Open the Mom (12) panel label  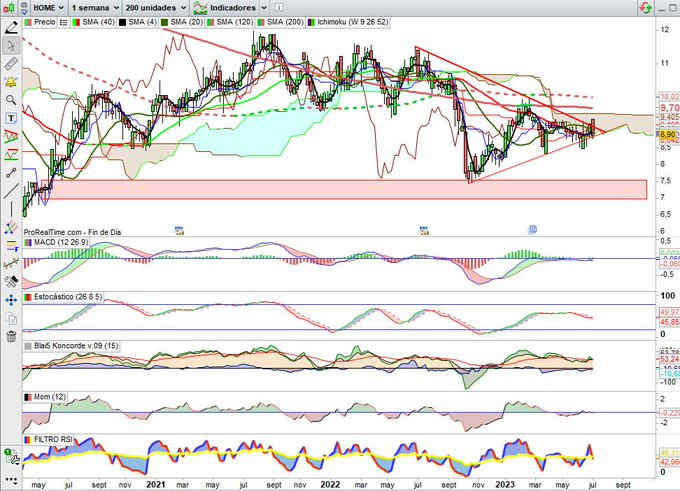pos(46,397)
